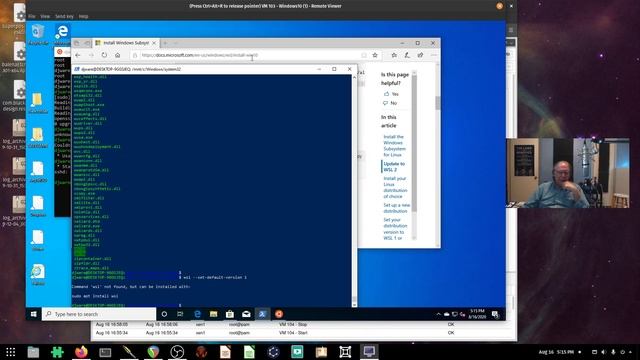Click the Edge share icon
This screenshot has height=360, width=640.
pos(420,55)
